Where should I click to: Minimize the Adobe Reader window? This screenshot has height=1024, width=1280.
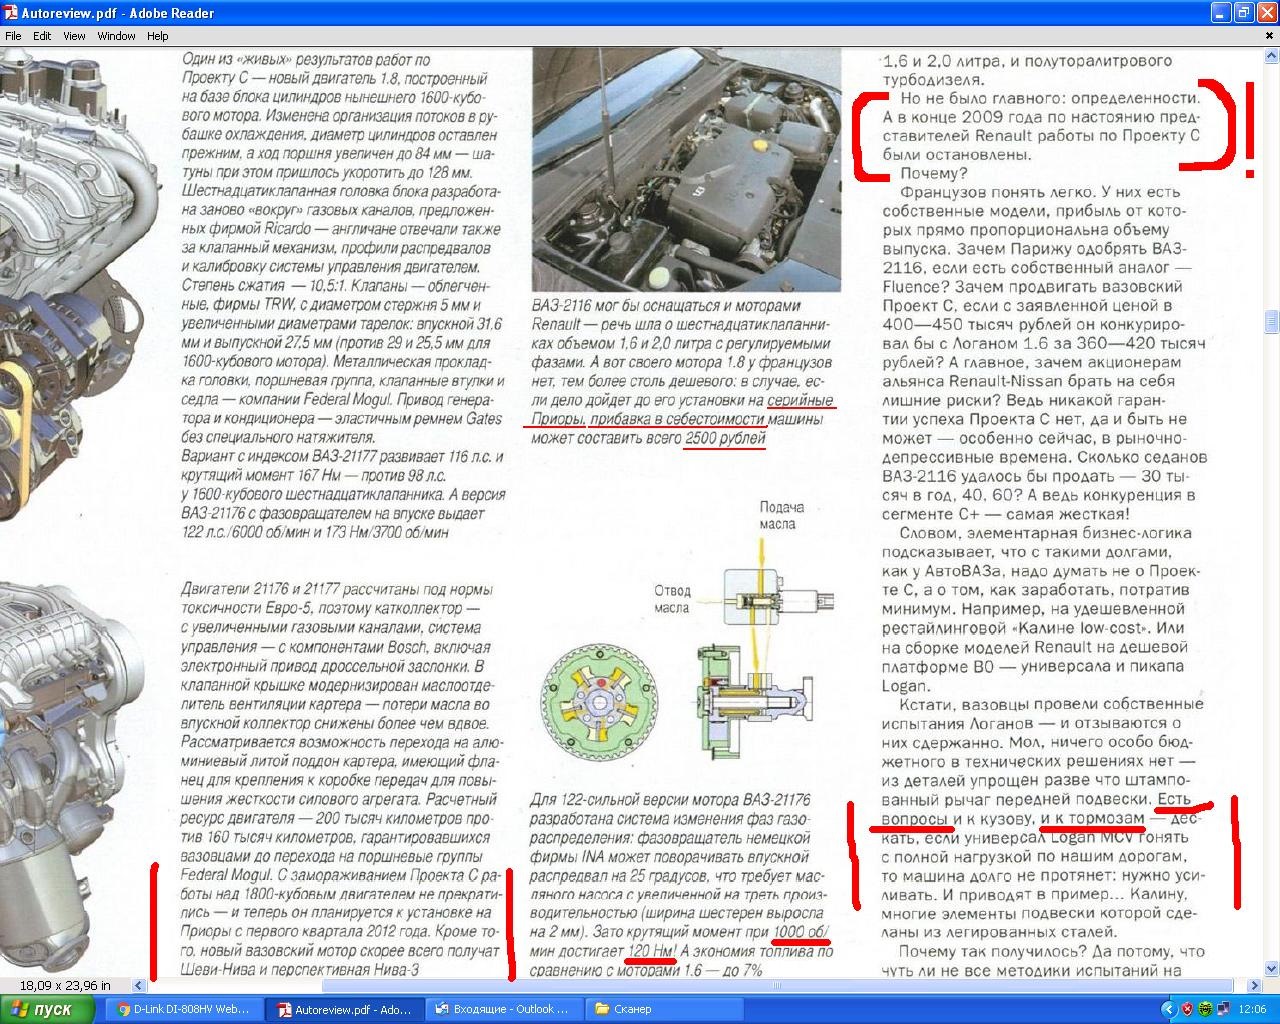point(1220,13)
